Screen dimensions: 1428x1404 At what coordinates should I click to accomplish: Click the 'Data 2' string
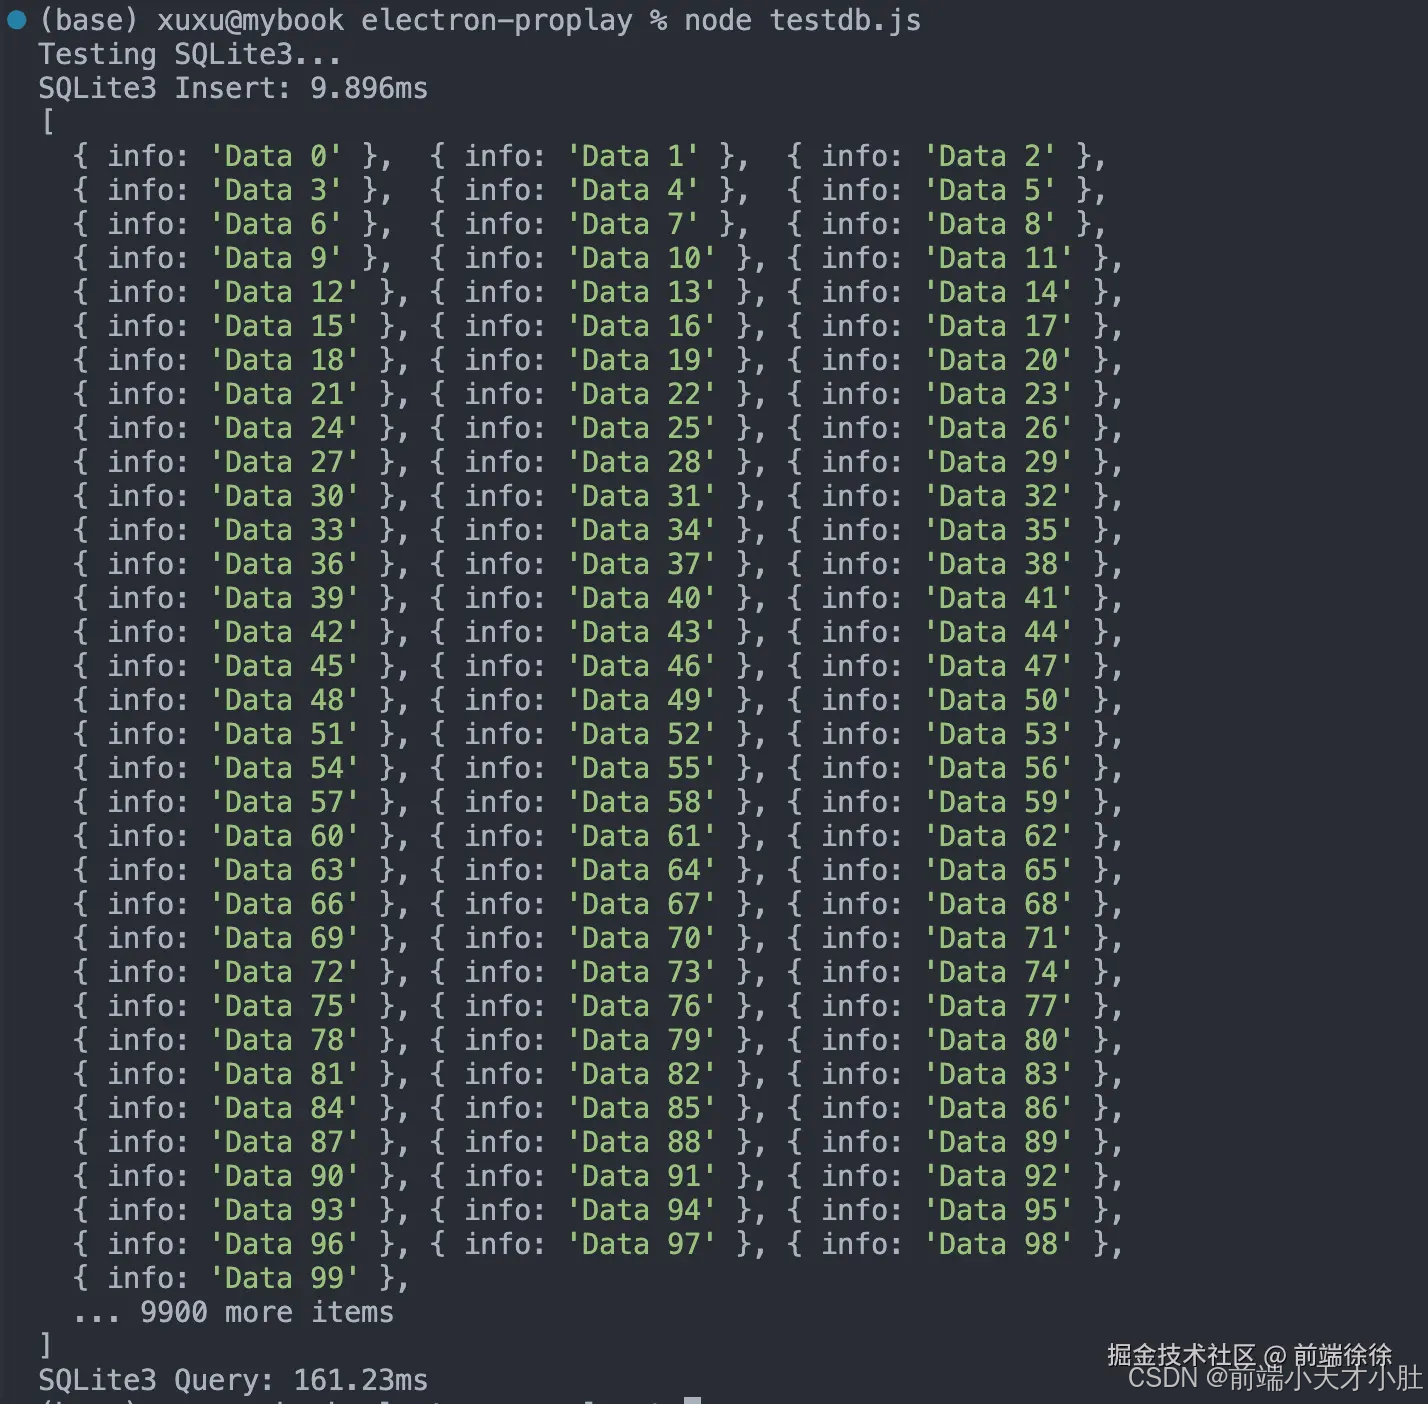pyautogui.click(x=990, y=156)
